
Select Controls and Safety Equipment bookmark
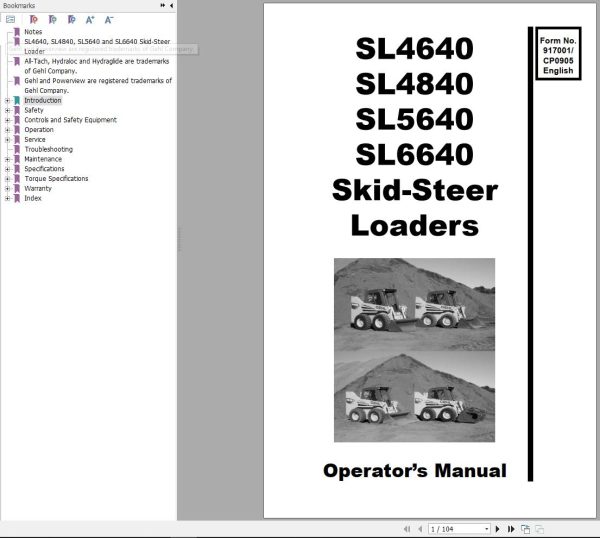[x=70, y=120]
